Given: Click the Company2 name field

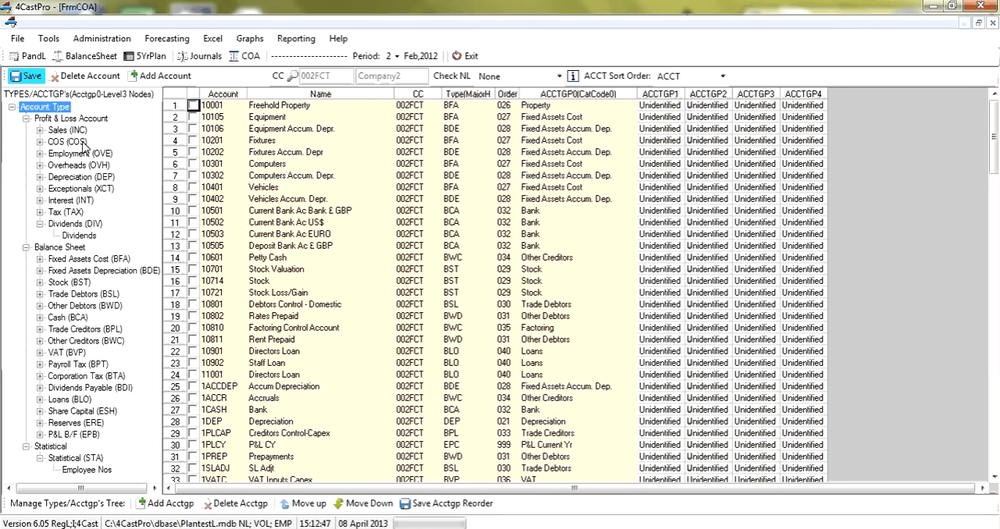Looking at the screenshot, I should [391, 76].
